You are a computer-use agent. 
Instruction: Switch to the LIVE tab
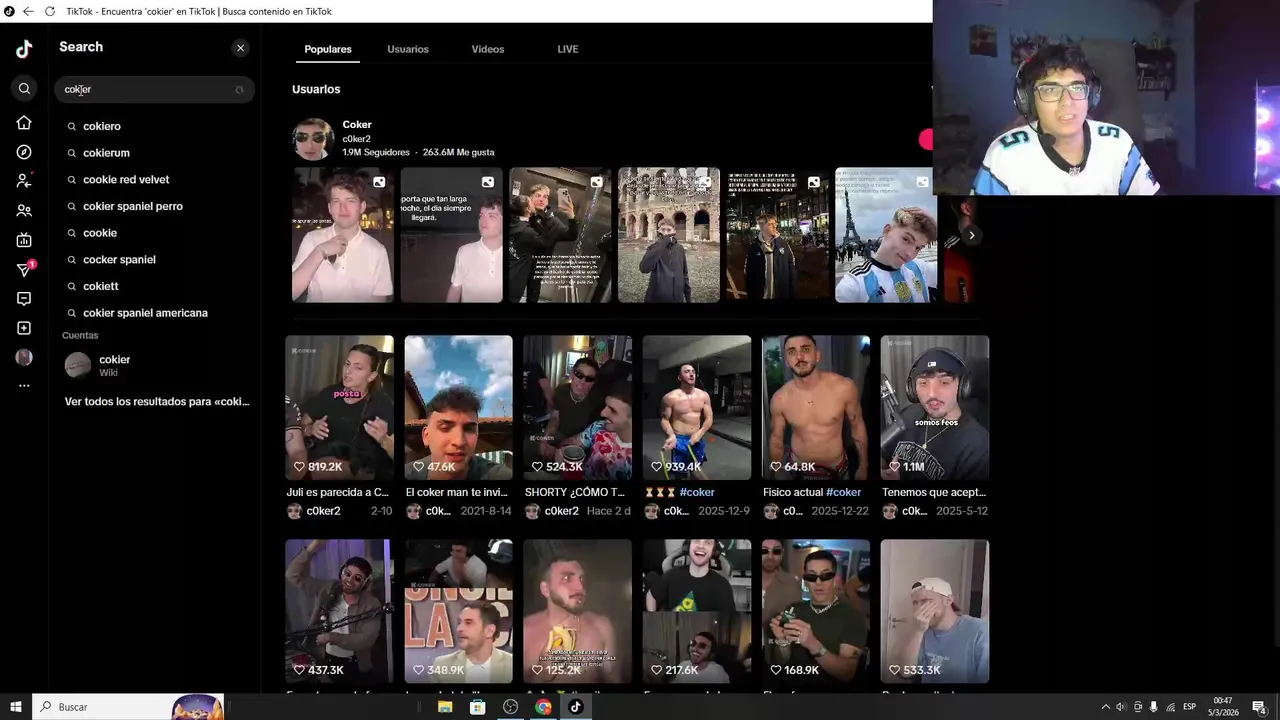568,49
